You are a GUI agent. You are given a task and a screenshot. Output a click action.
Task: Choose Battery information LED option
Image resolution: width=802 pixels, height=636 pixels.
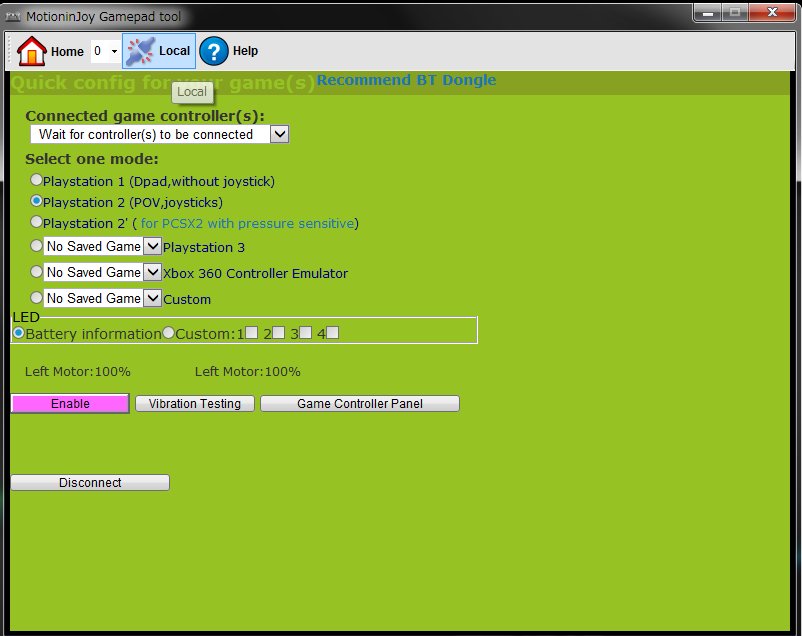pyautogui.click(x=19, y=333)
